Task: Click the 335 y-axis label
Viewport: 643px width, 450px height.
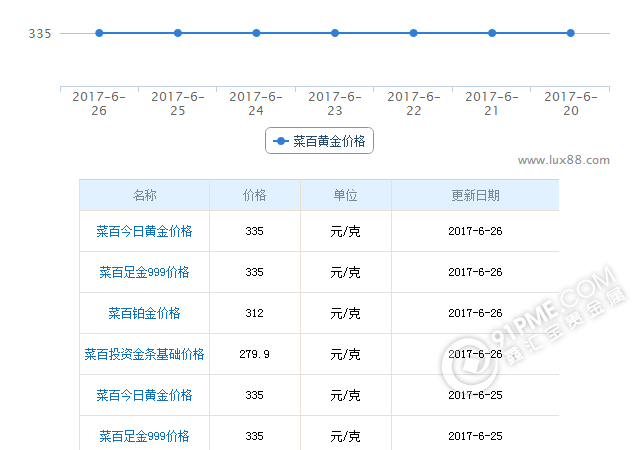Action: click(x=40, y=34)
